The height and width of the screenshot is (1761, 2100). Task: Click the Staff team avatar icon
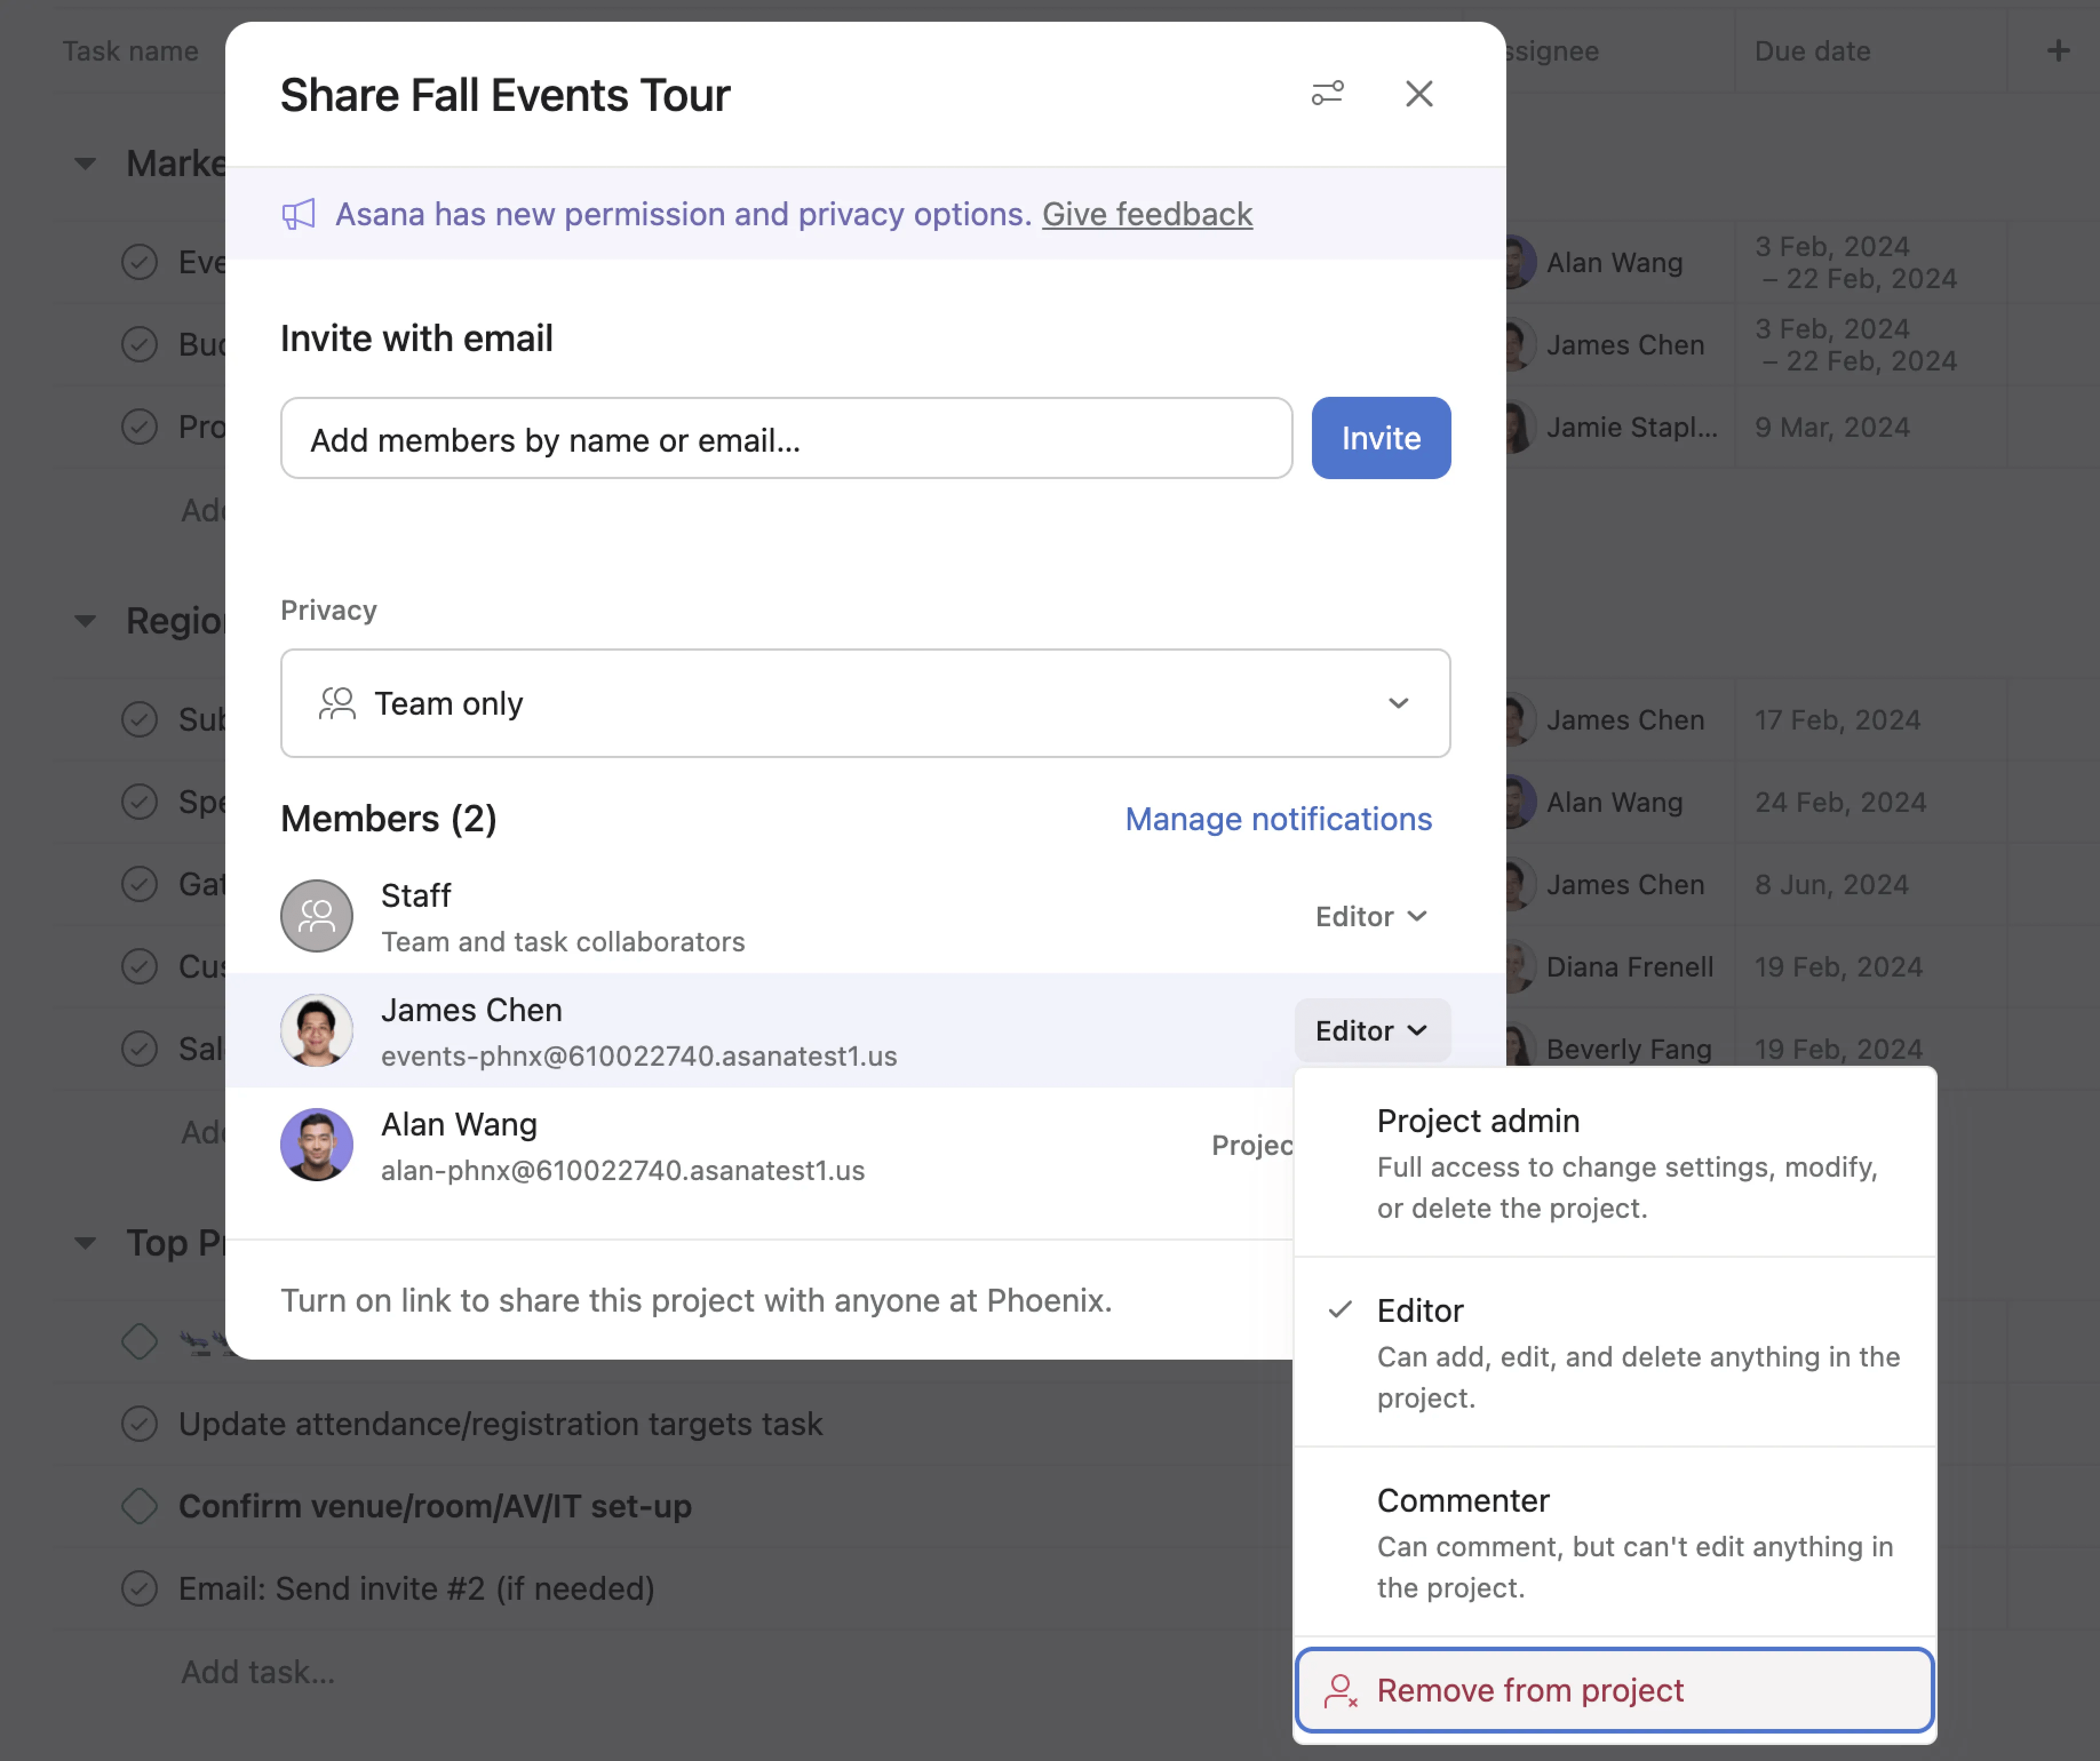[x=316, y=916]
